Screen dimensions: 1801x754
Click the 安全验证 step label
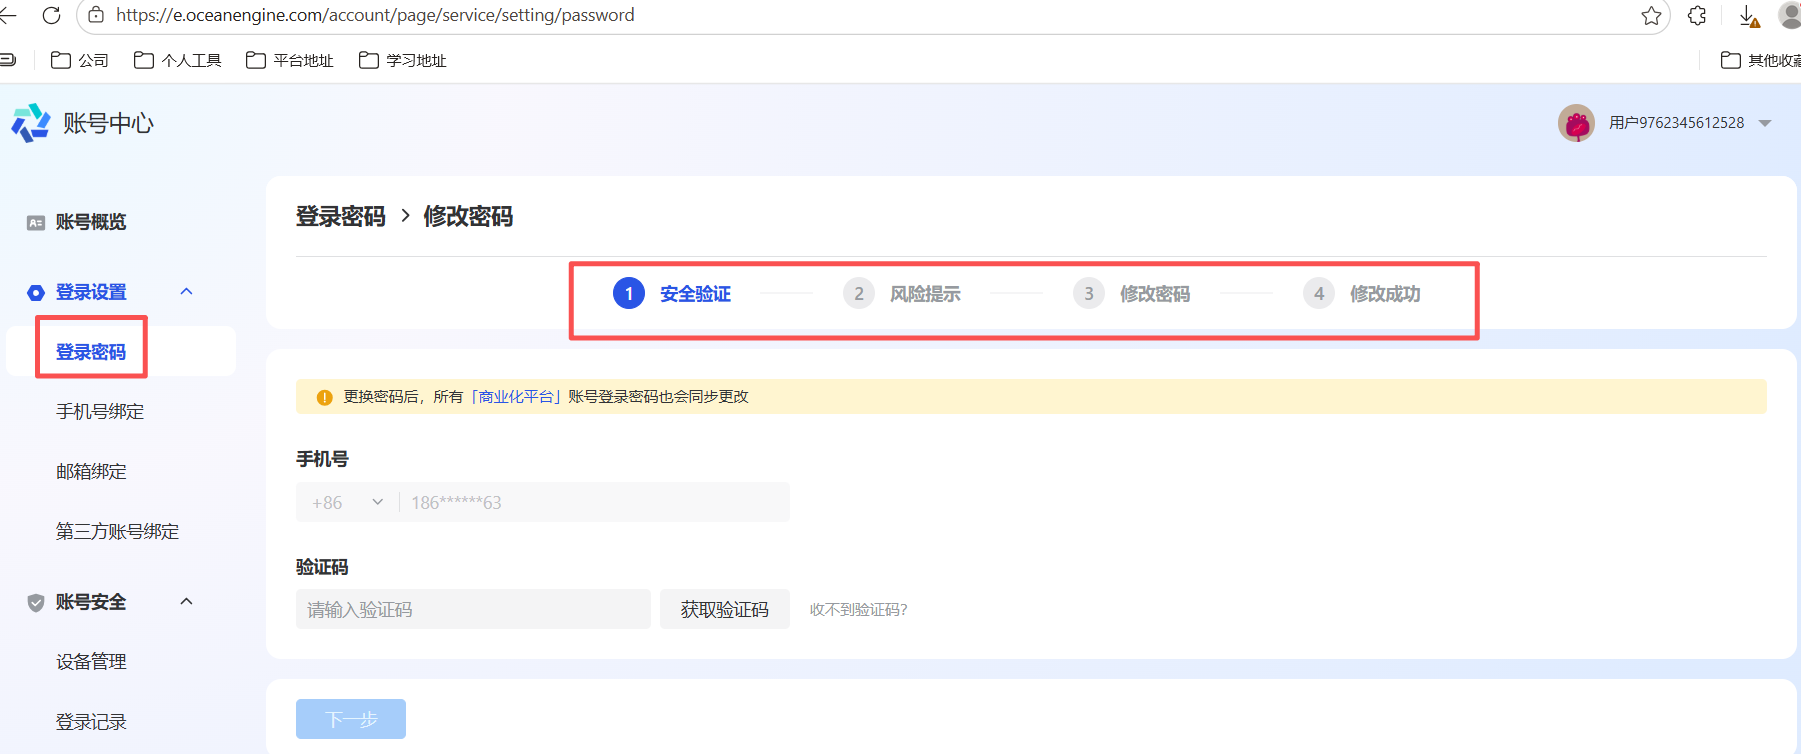coord(696,294)
